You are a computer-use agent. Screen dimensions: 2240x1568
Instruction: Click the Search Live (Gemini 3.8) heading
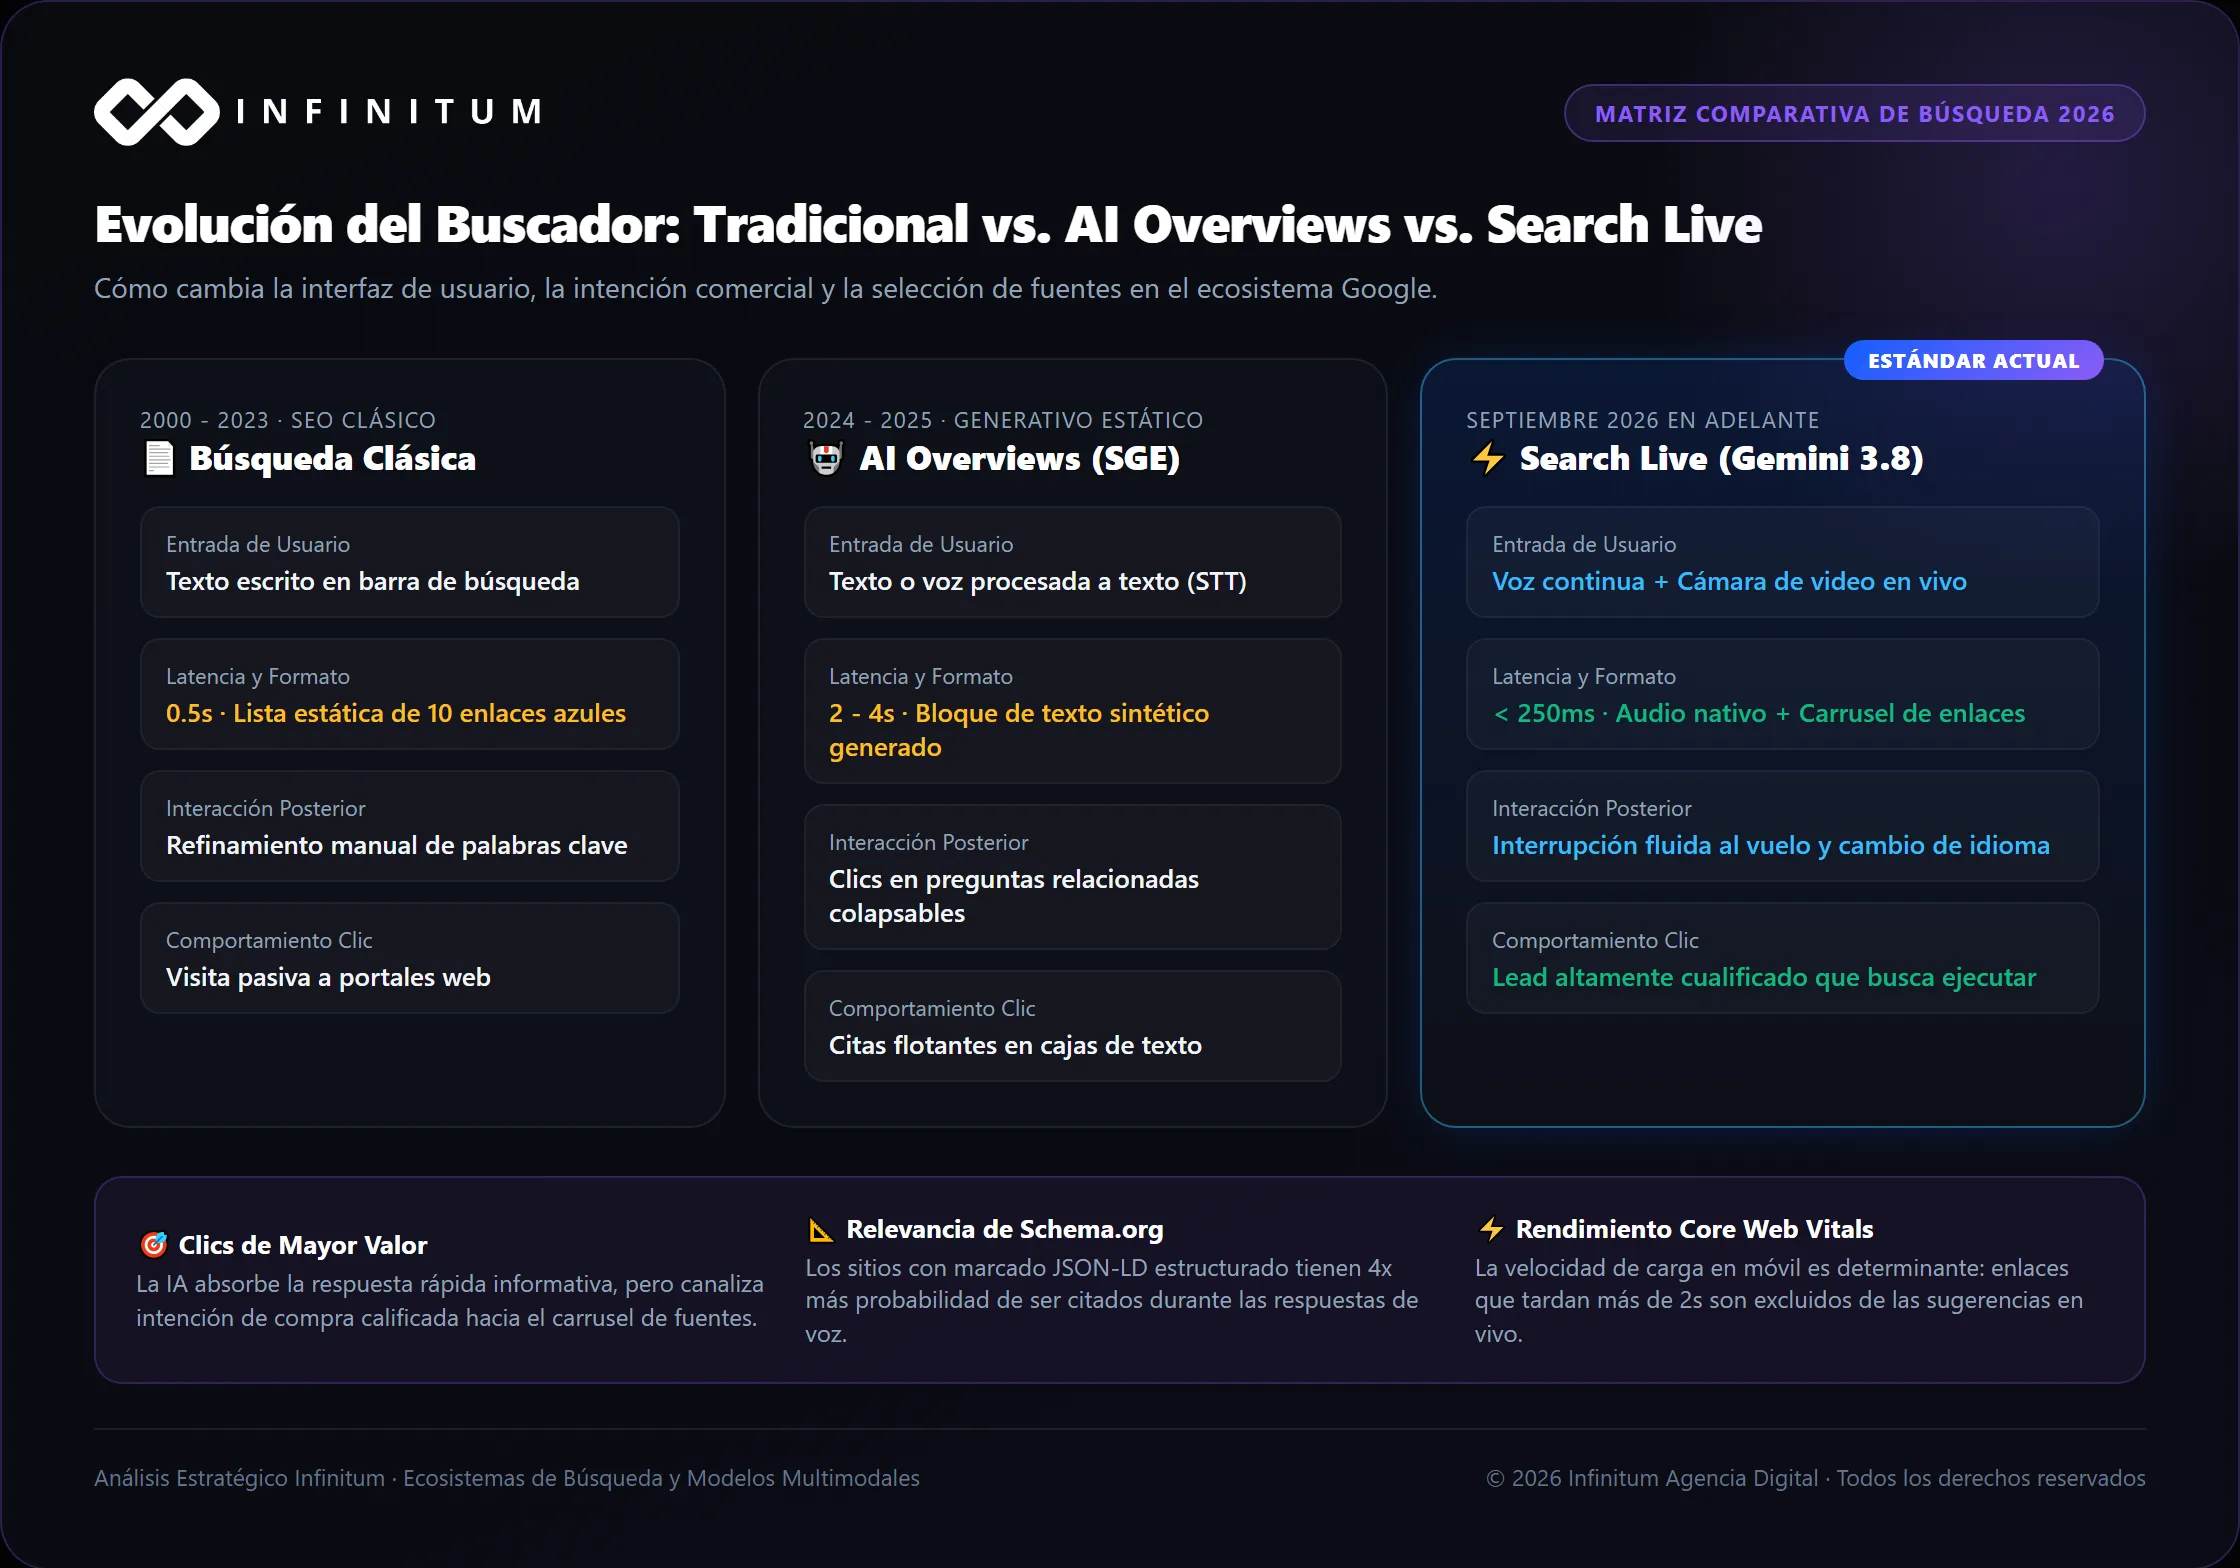(1722, 459)
